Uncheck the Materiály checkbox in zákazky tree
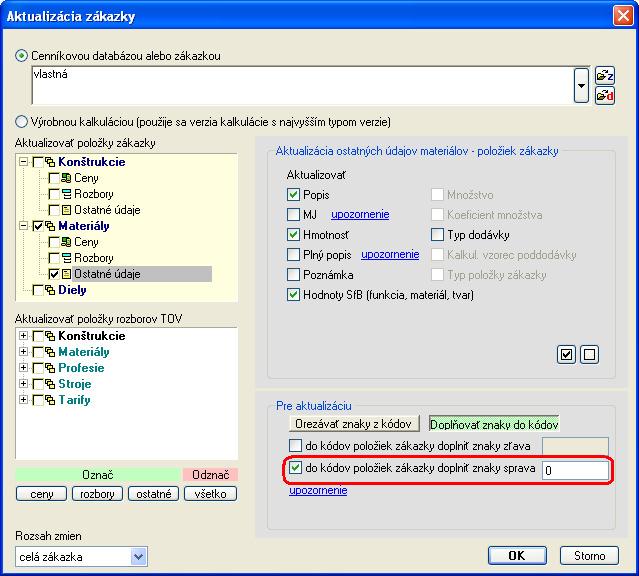 coord(38,226)
